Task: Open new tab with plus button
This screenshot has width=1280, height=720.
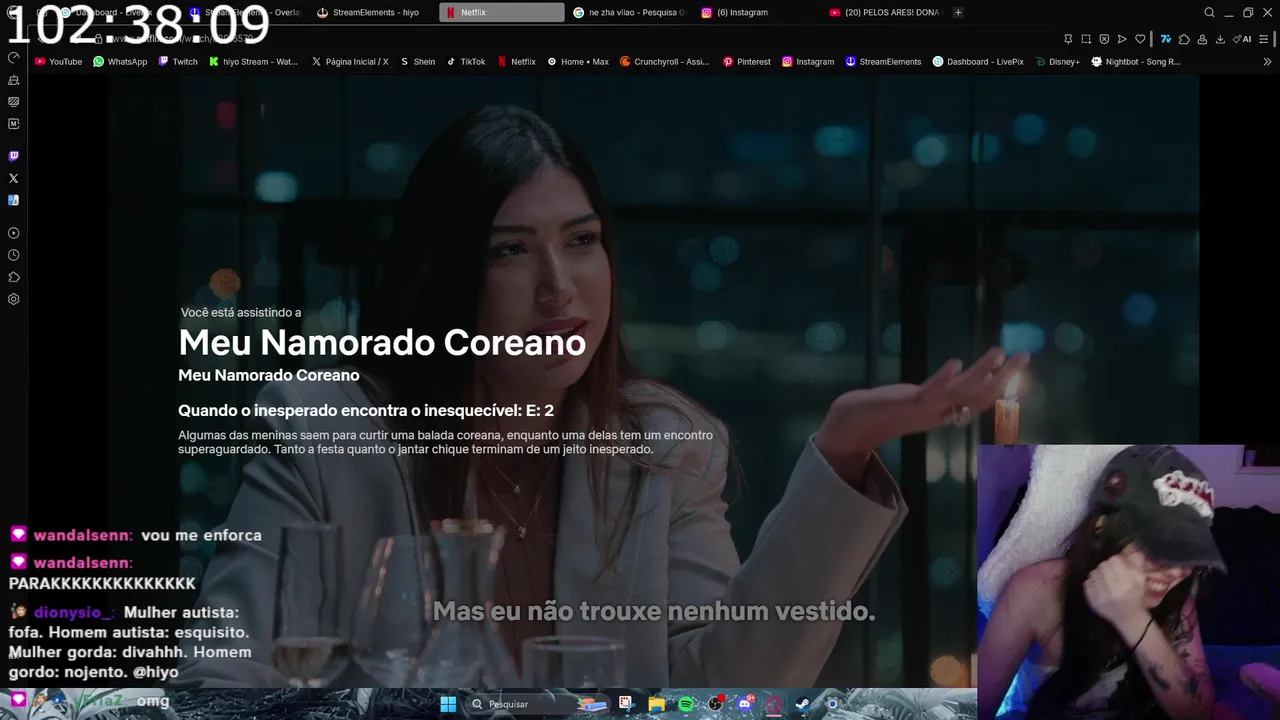Action: pyautogui.click(x=958, y=13)
